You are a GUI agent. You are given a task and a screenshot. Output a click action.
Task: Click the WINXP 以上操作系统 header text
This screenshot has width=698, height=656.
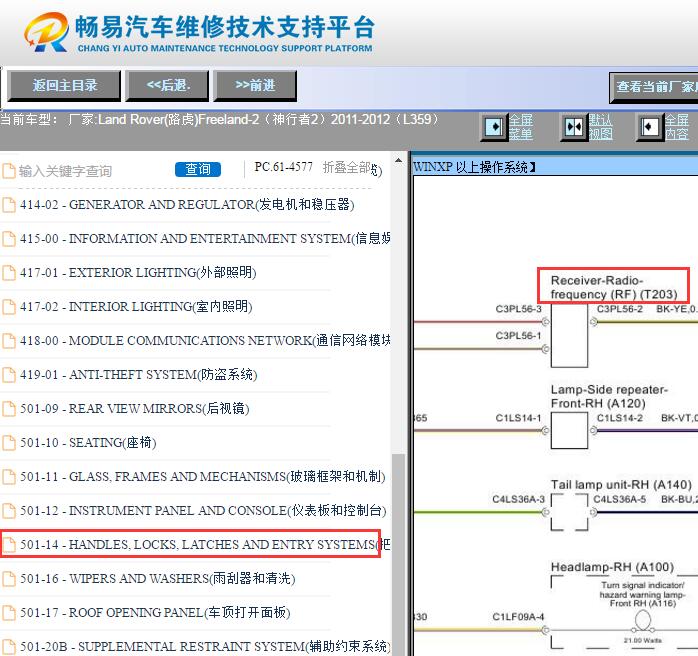[474, 167]
